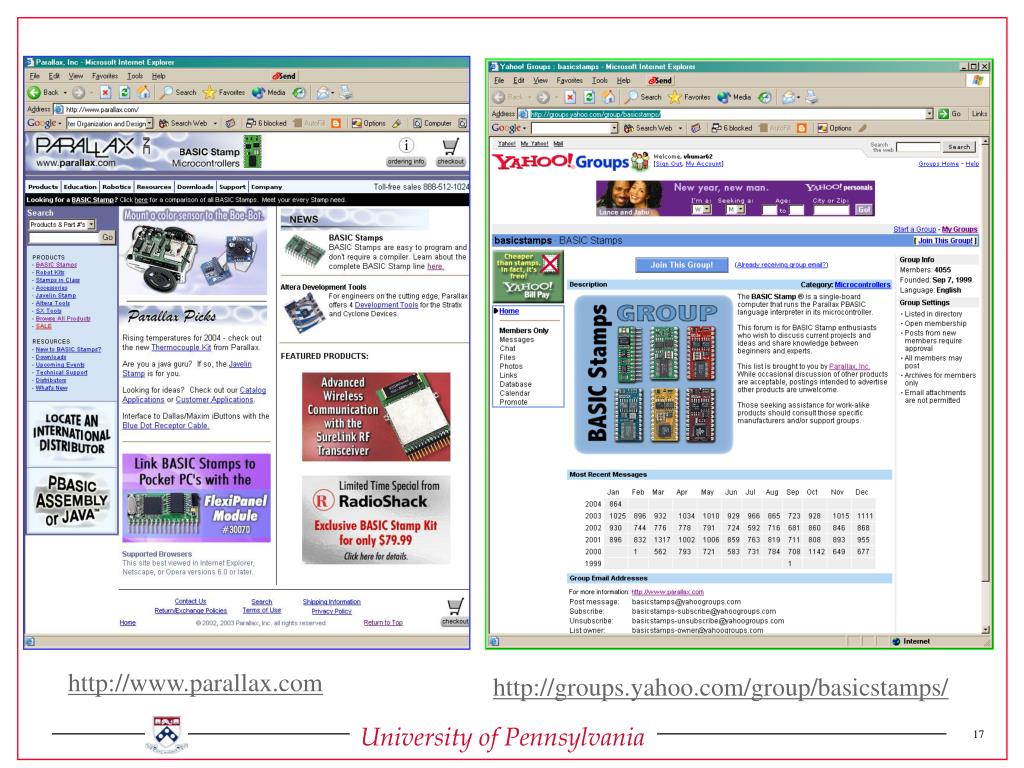The image size is (1024, 768).
Task: Click FlexiPanel Module banner on Parallax page
Action: [x=196, y=498]
